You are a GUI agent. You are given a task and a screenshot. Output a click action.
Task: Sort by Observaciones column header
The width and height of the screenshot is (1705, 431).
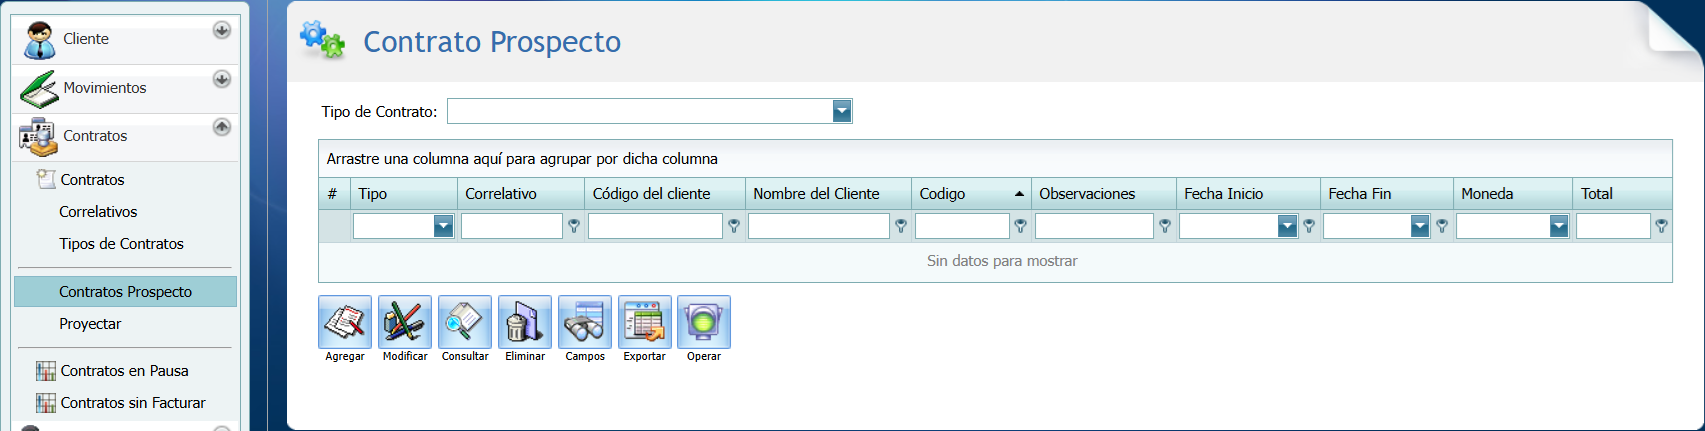pyautogui.click(x=1103, y=194)
